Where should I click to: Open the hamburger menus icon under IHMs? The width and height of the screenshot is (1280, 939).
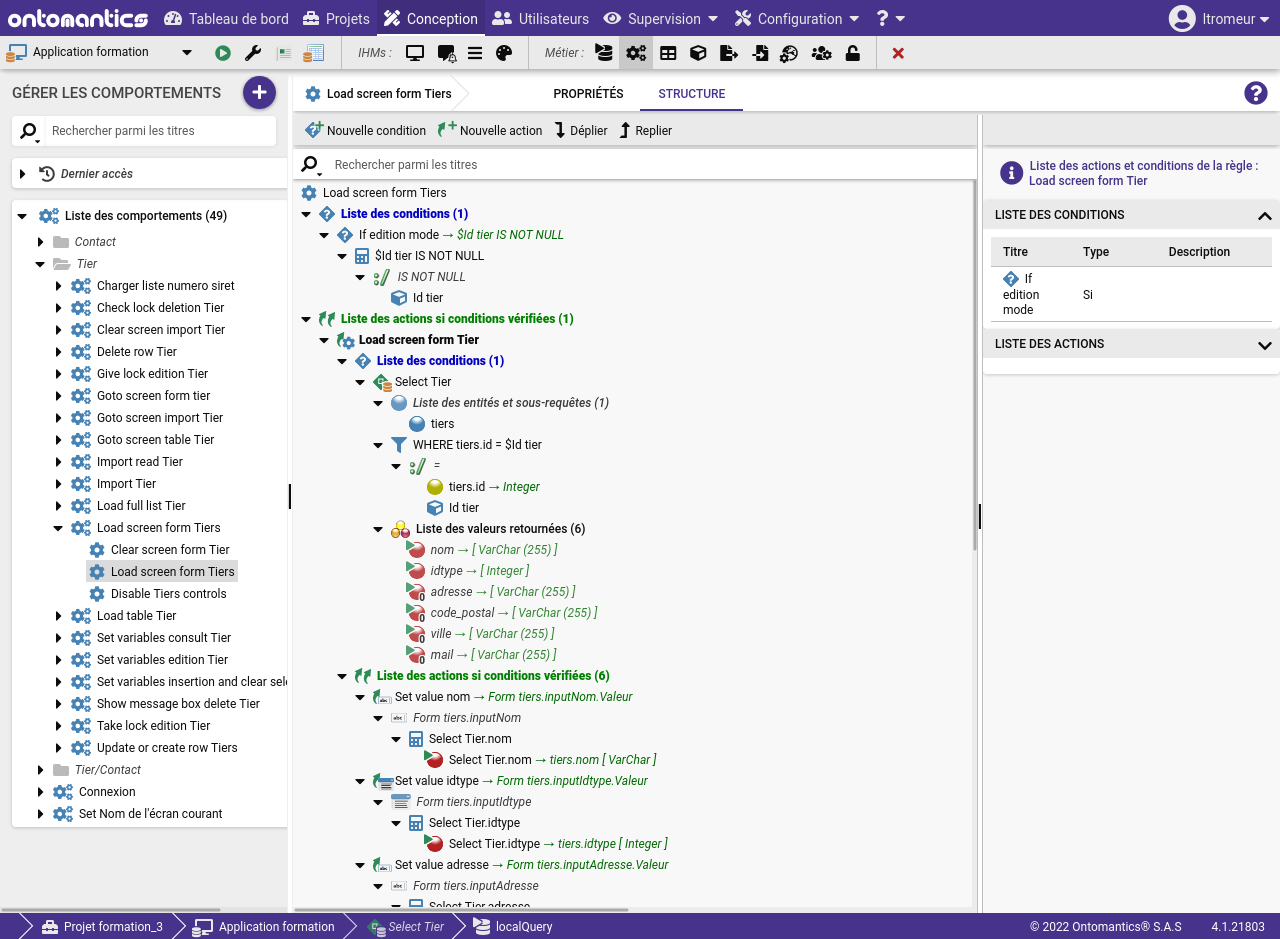tap(475, 53)
